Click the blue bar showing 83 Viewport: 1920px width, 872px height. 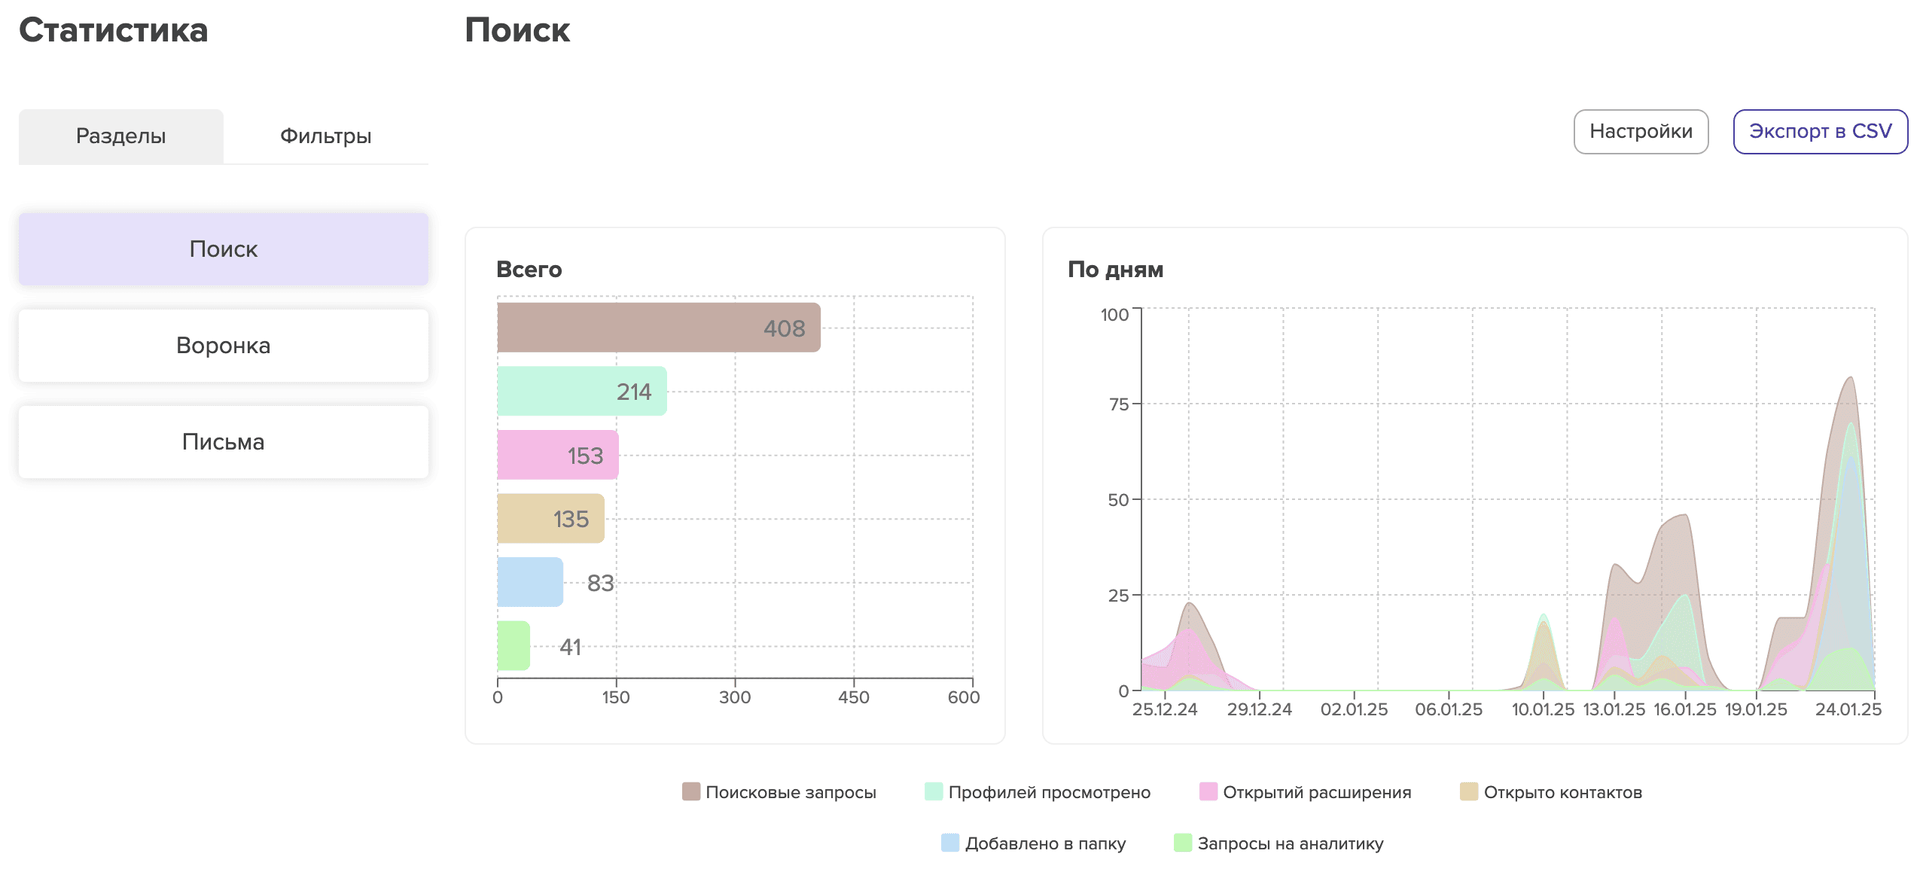click(530, 582)
